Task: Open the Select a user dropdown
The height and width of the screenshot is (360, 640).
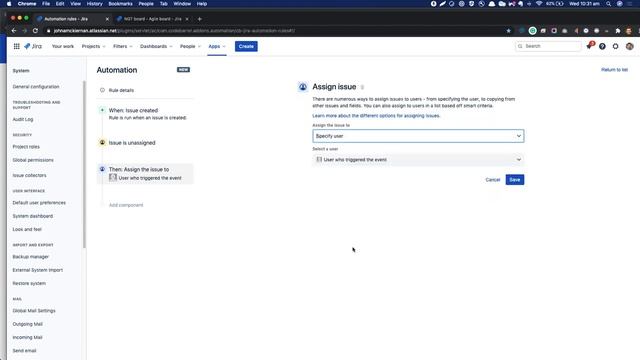Action: coord(418,160)
